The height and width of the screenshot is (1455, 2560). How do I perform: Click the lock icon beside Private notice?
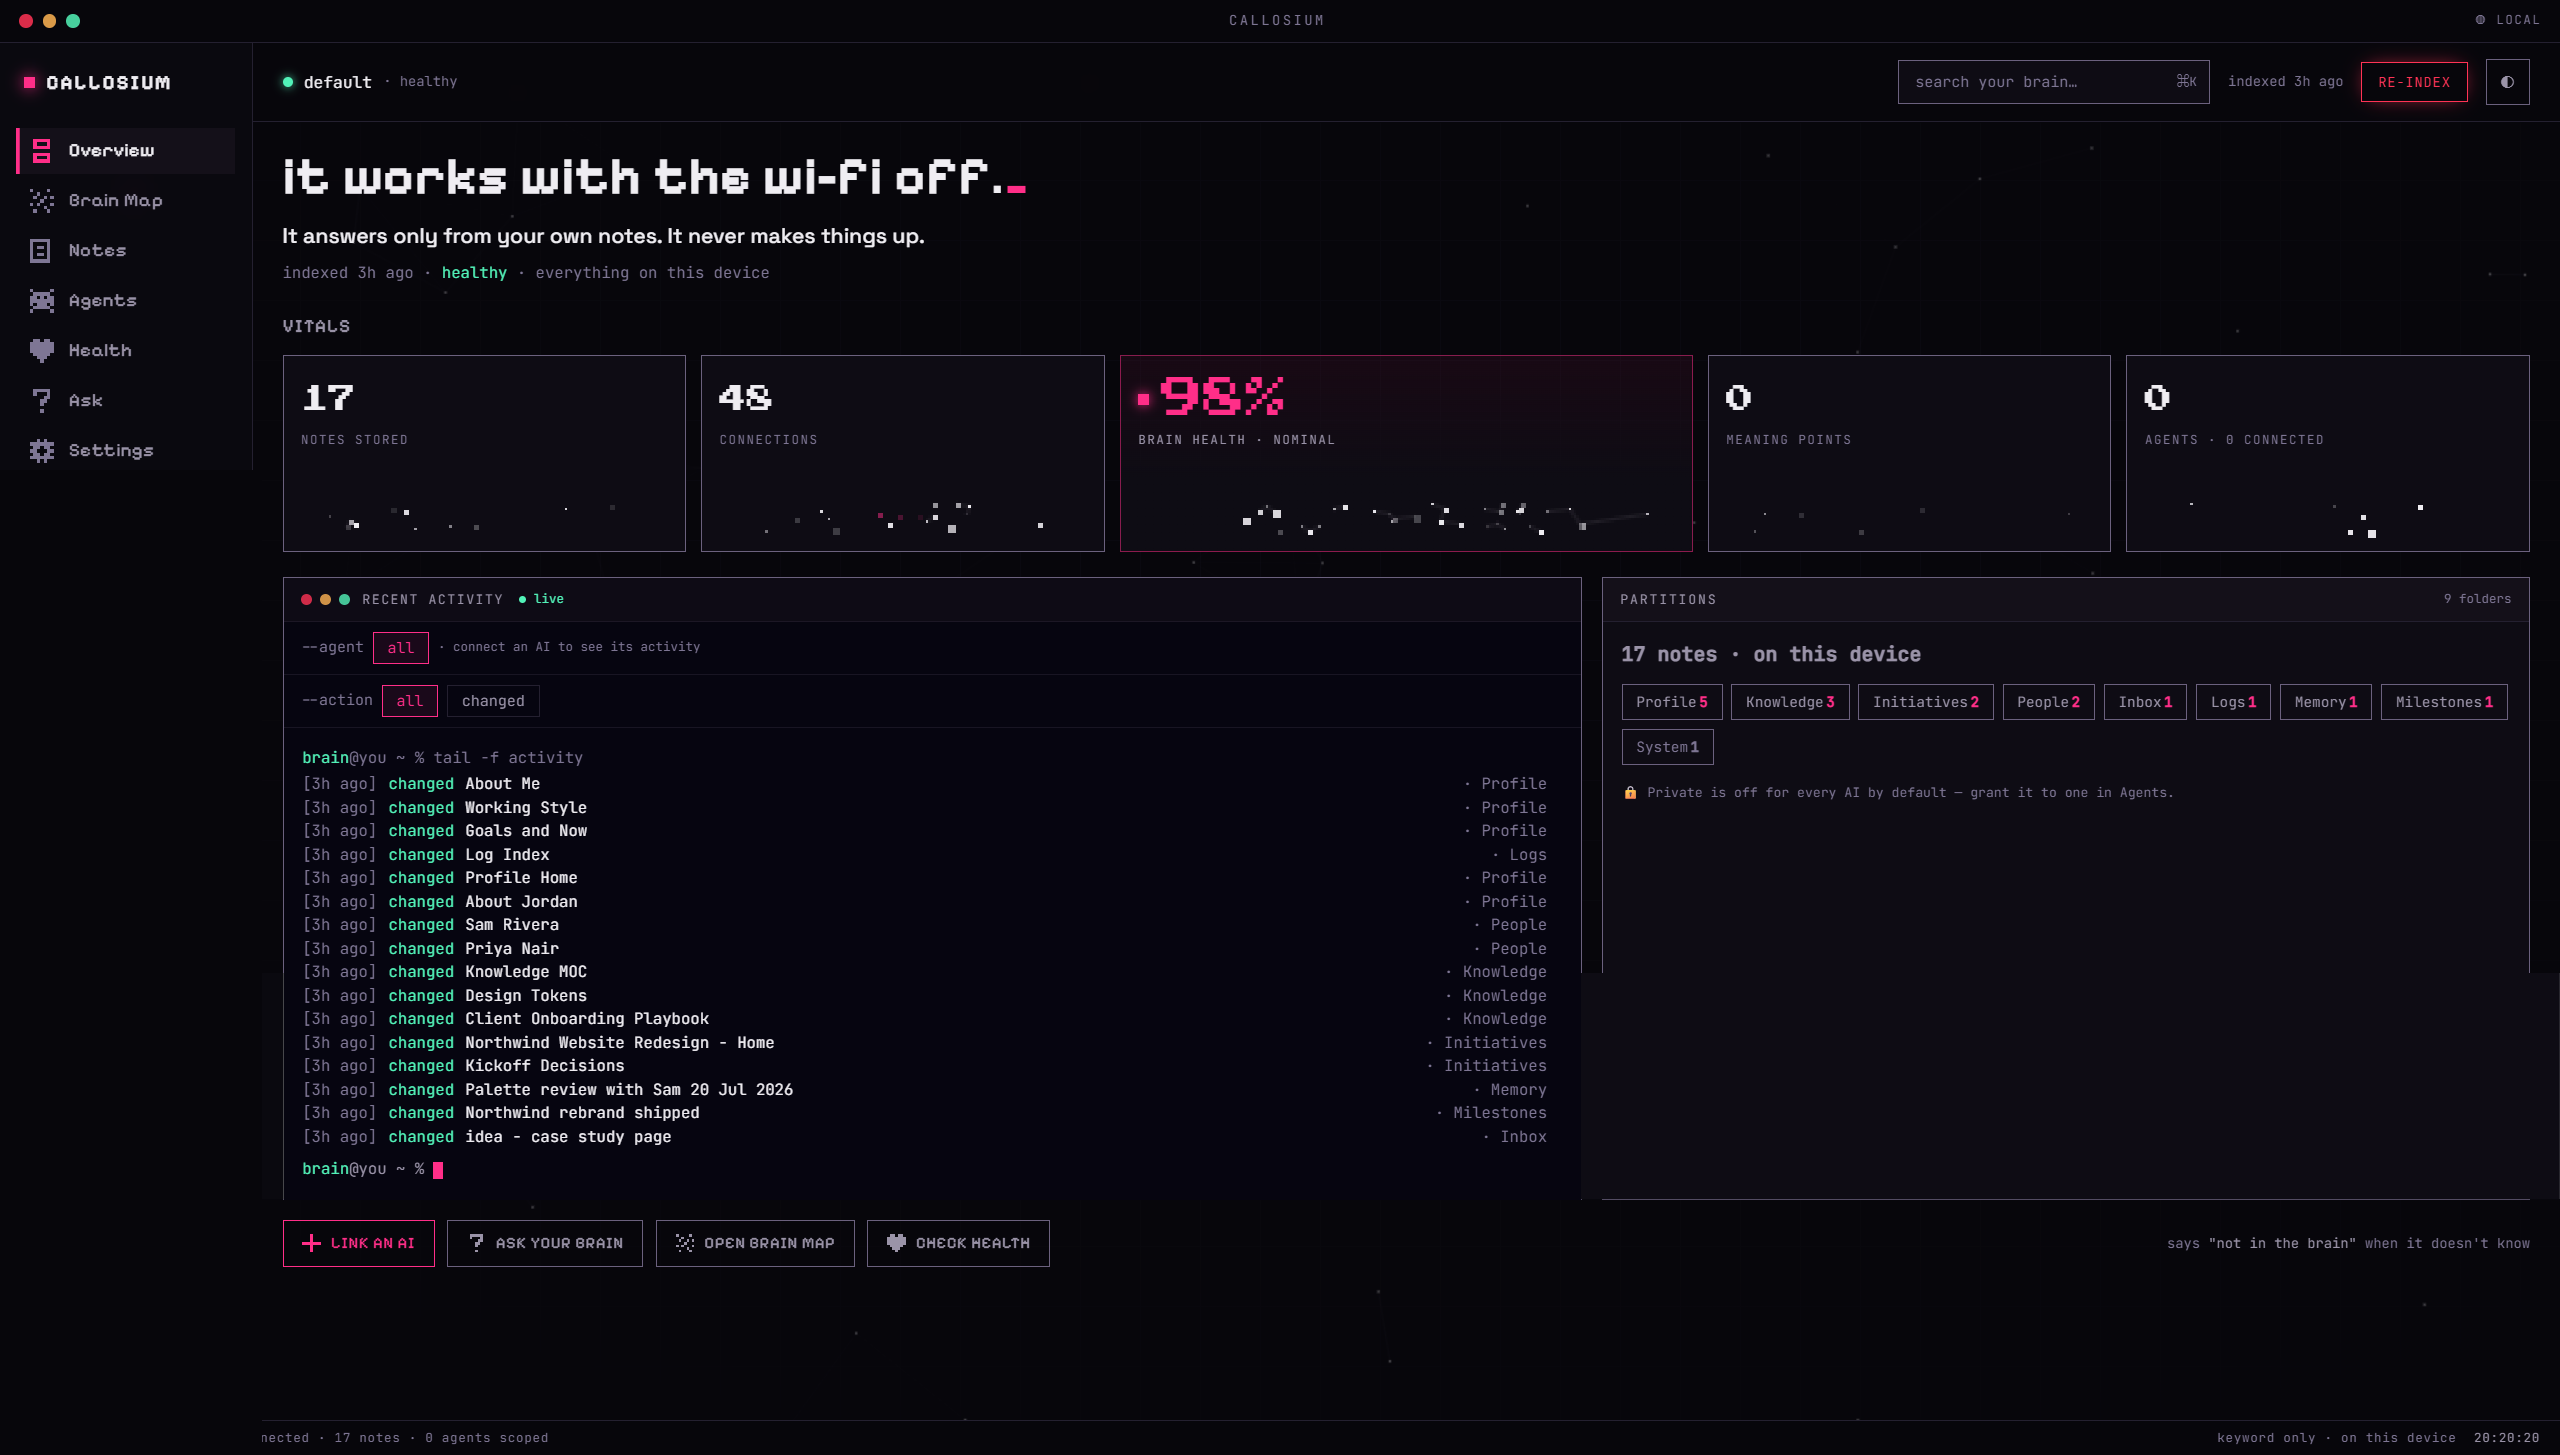1630,793
